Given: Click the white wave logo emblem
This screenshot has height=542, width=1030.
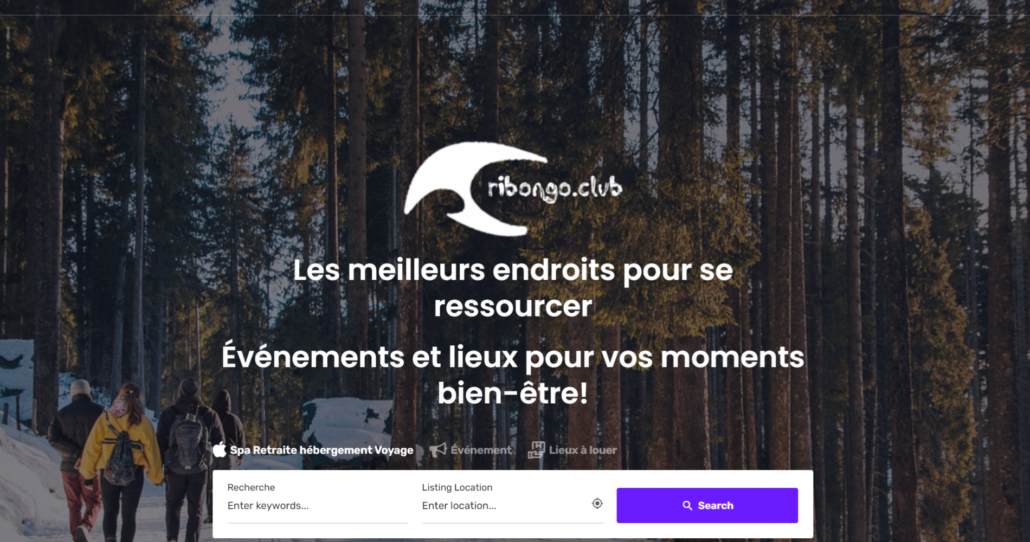Looking at the screenshot, I should tap(474, 189).
